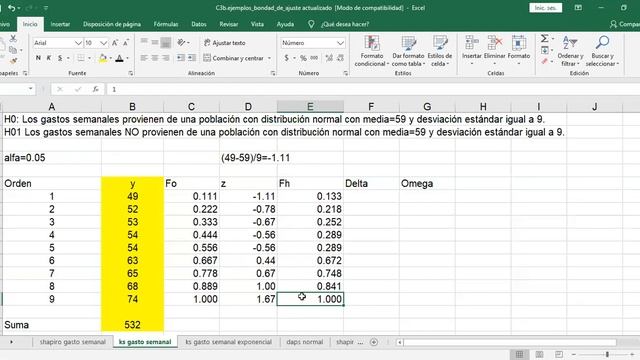The width and height of the screenshot is (640, 360).
Task: Click the increase indent icon
Action: [x=192, y=58]
